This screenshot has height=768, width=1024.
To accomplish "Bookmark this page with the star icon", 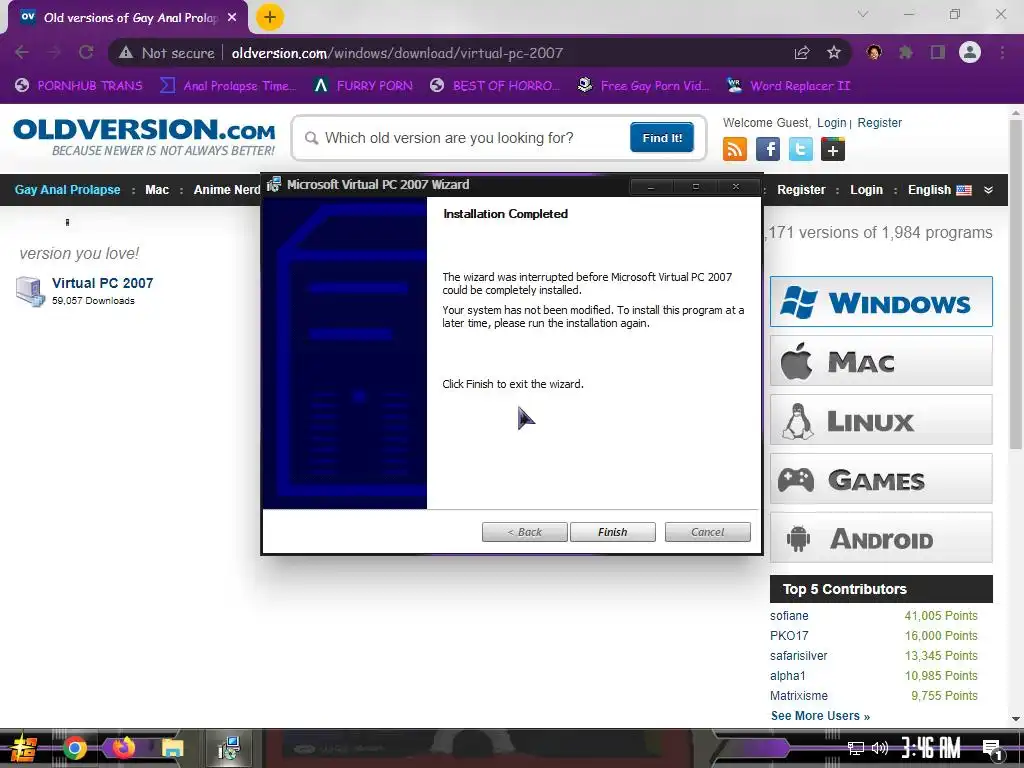I will [833, 52].
